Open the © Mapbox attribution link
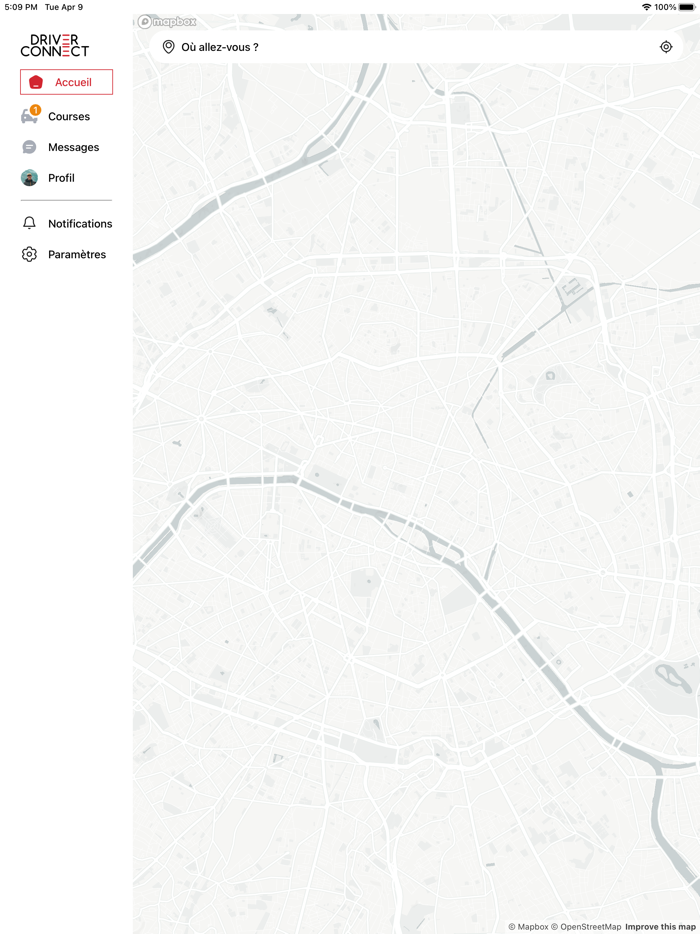This screenshot has height=934, width=700. [528, 927]
